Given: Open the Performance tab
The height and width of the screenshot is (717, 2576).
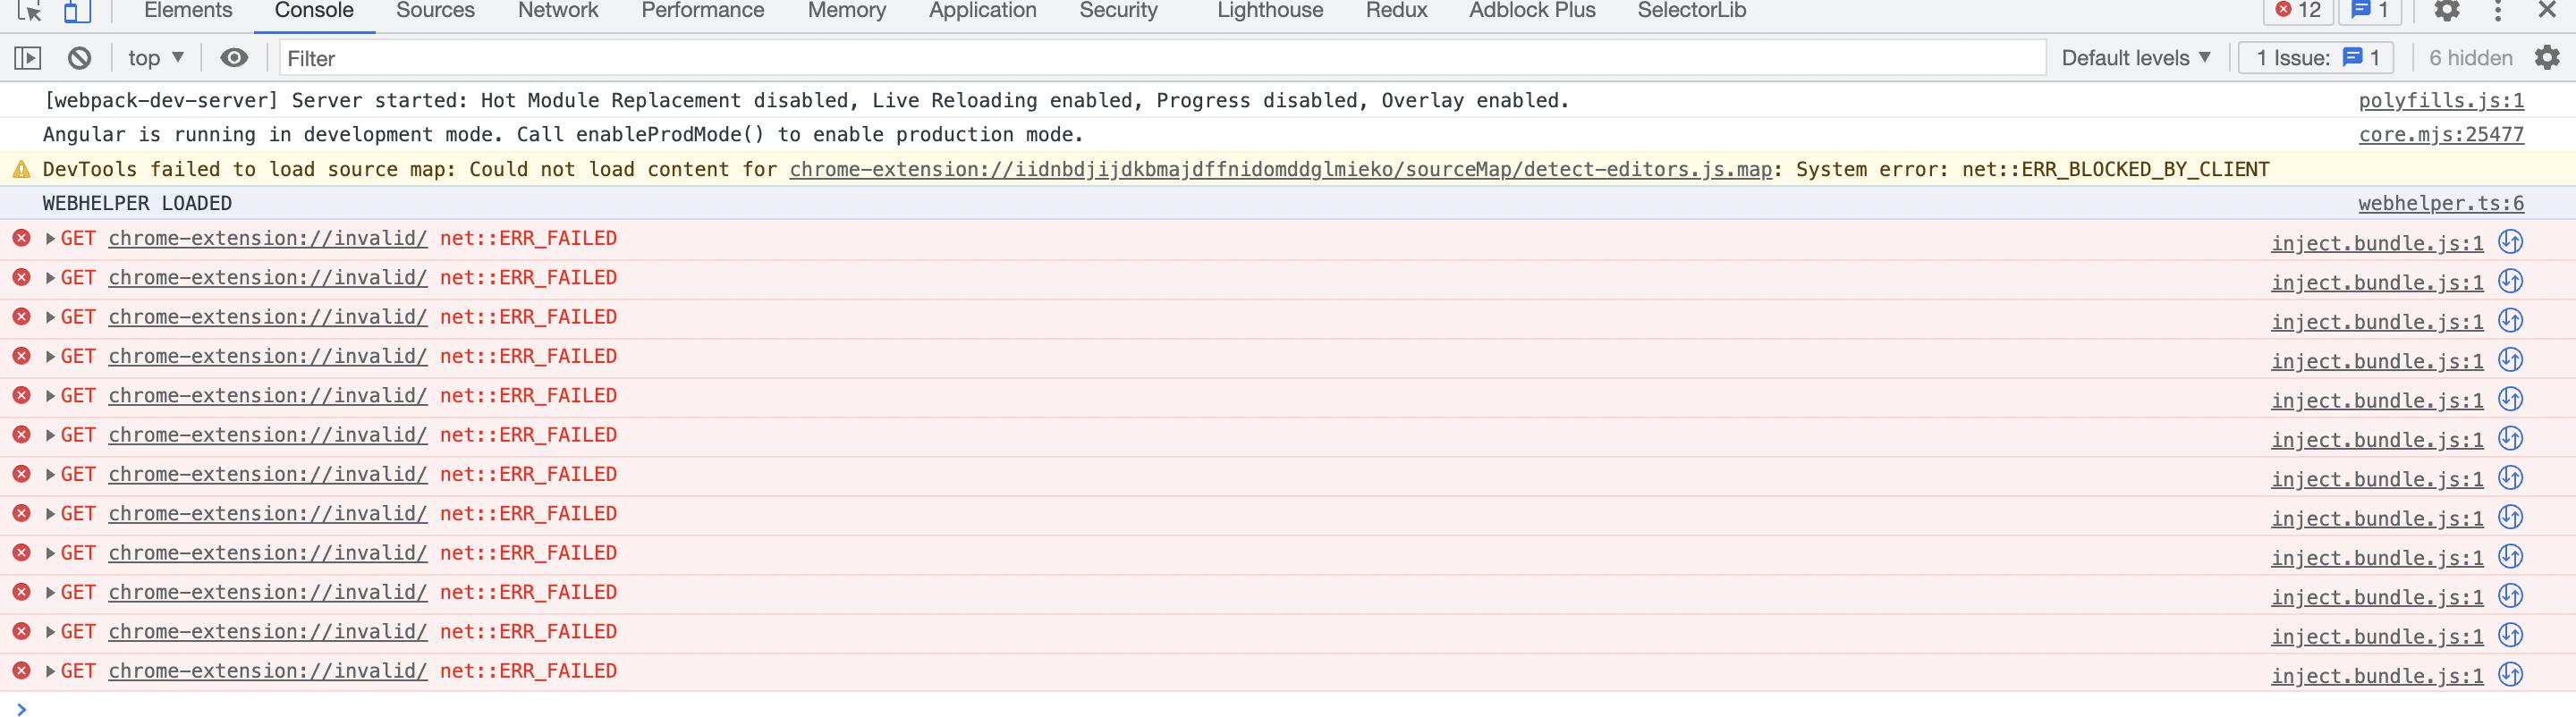Looking at the screenshot, I should click(x=702, y=11).
